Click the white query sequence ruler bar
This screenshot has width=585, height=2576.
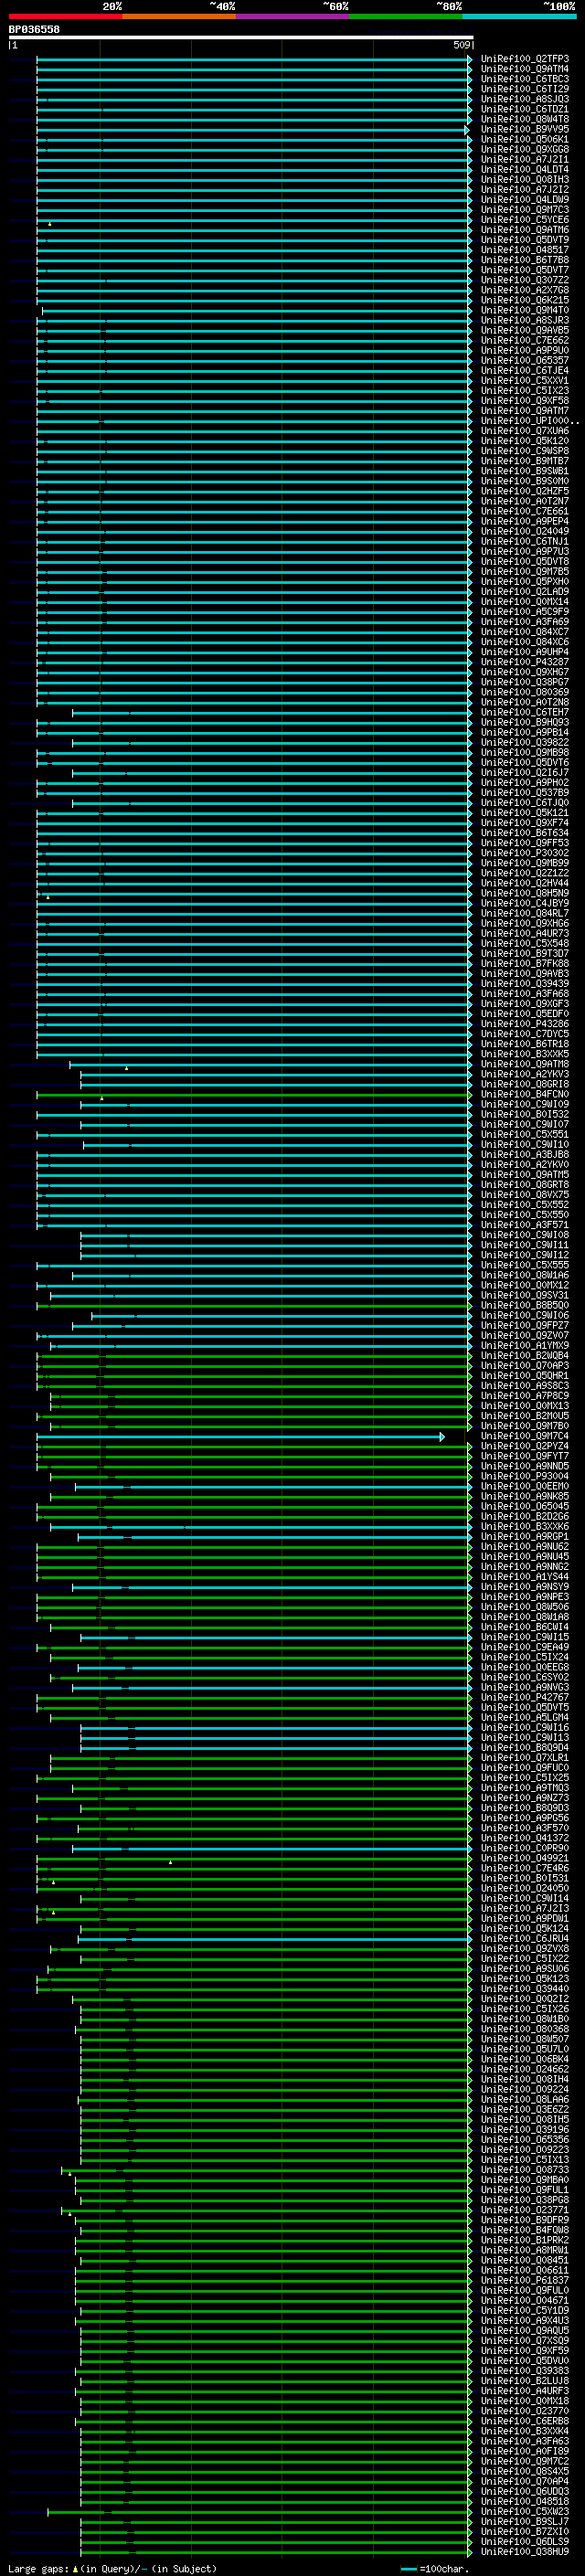tap(241, 38)
